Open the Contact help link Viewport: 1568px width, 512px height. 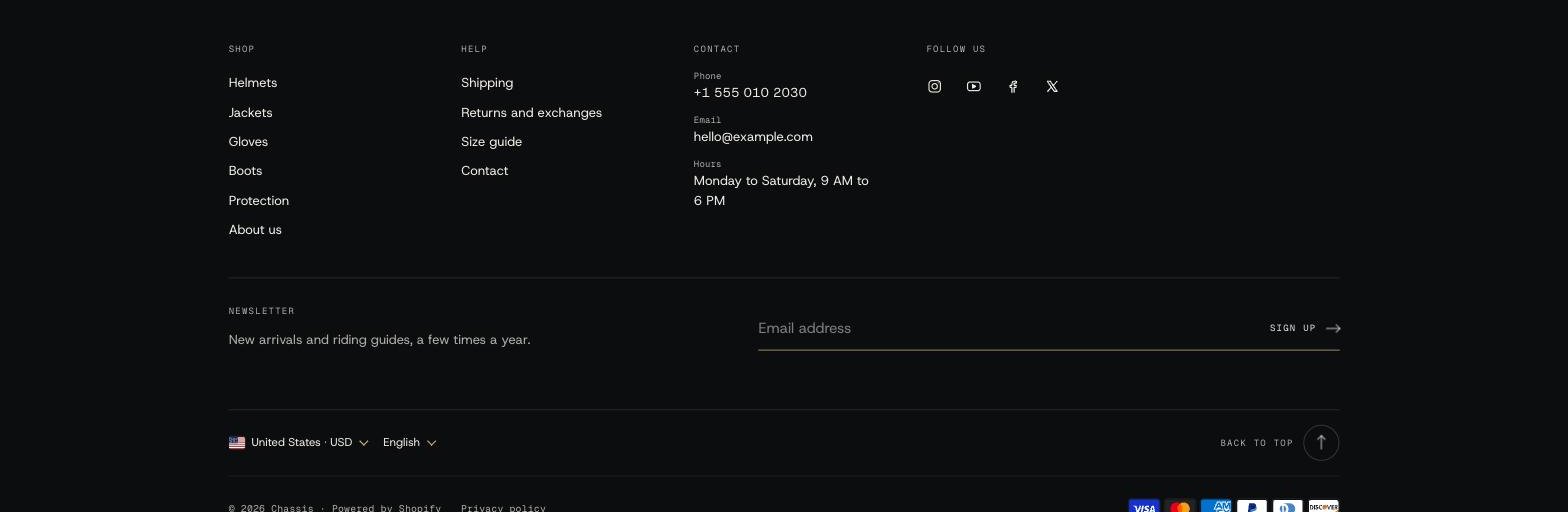pyautogui.click(x=484, y=171)
